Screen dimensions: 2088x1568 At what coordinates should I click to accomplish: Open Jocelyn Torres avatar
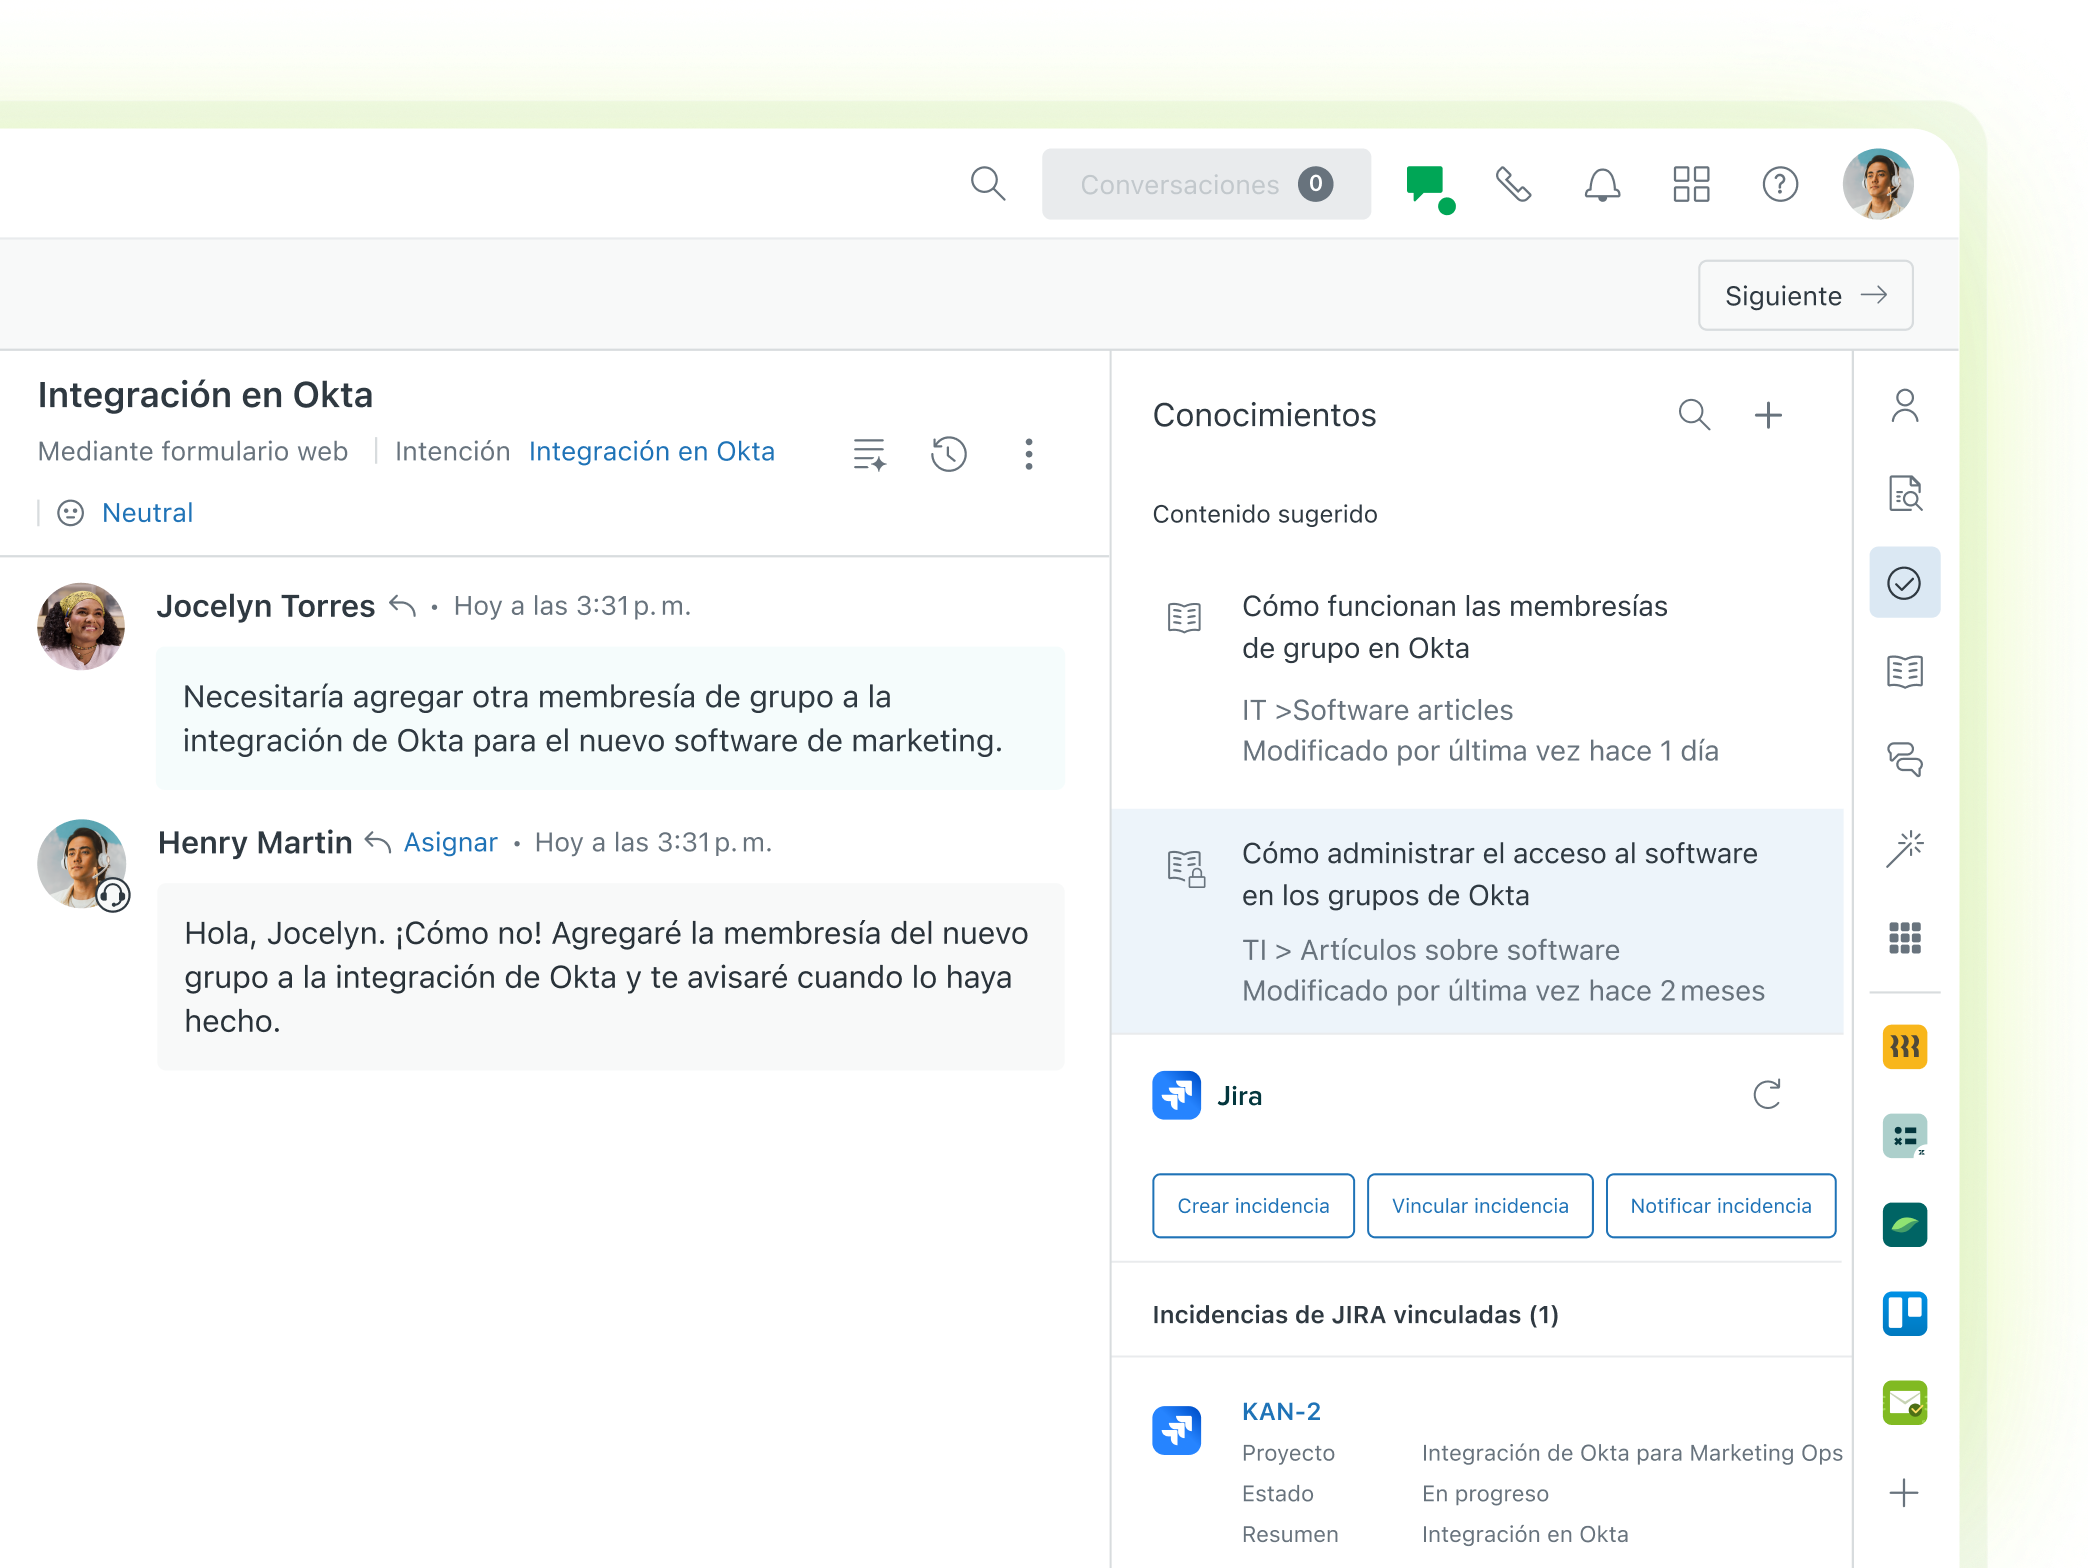click(81, 627)
